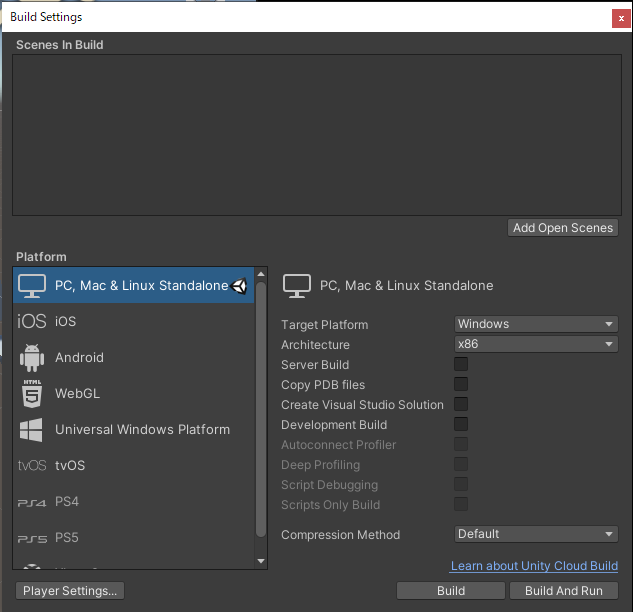Click the Unity logo on the selected platform

[239, 286]
